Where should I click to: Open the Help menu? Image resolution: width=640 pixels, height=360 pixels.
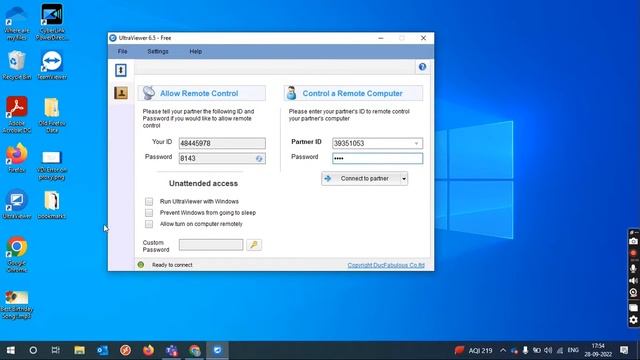pyautogui.click(x=196, y=51)
